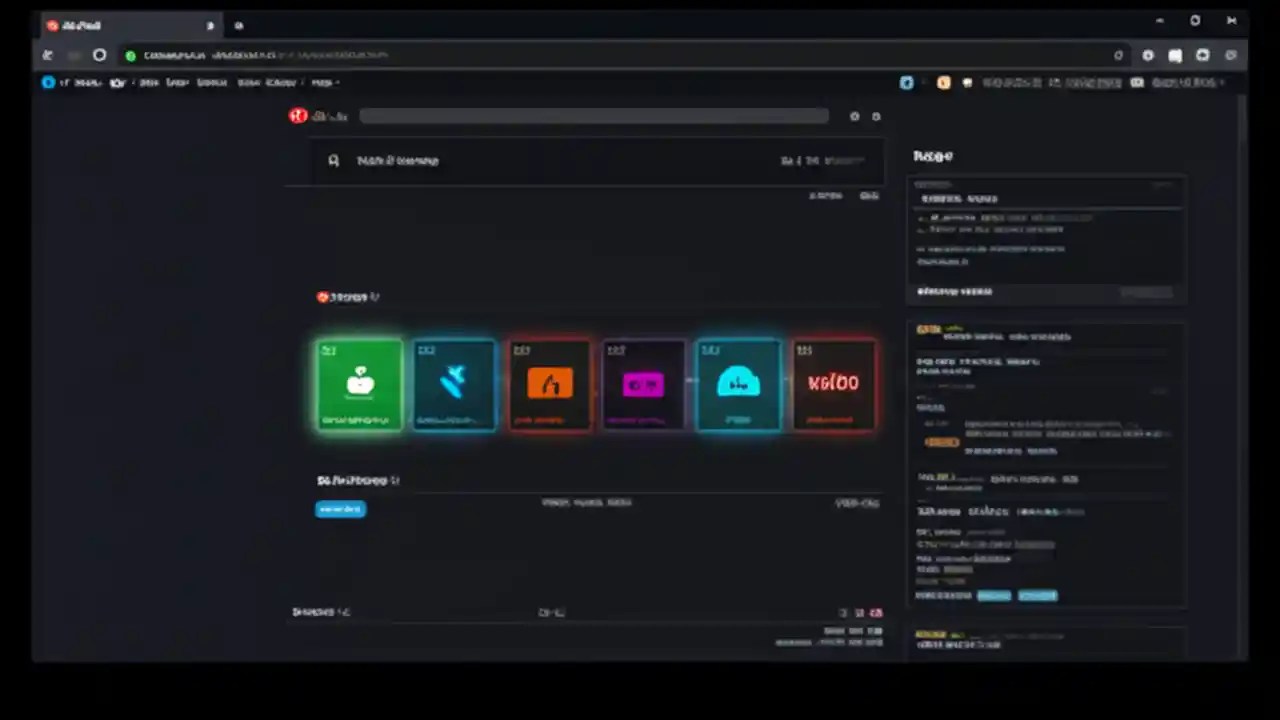The width and height of the screenshot is (1280, 720).
Task: Click the reload icon in the address bar
Action: click(x=99, y=55)
